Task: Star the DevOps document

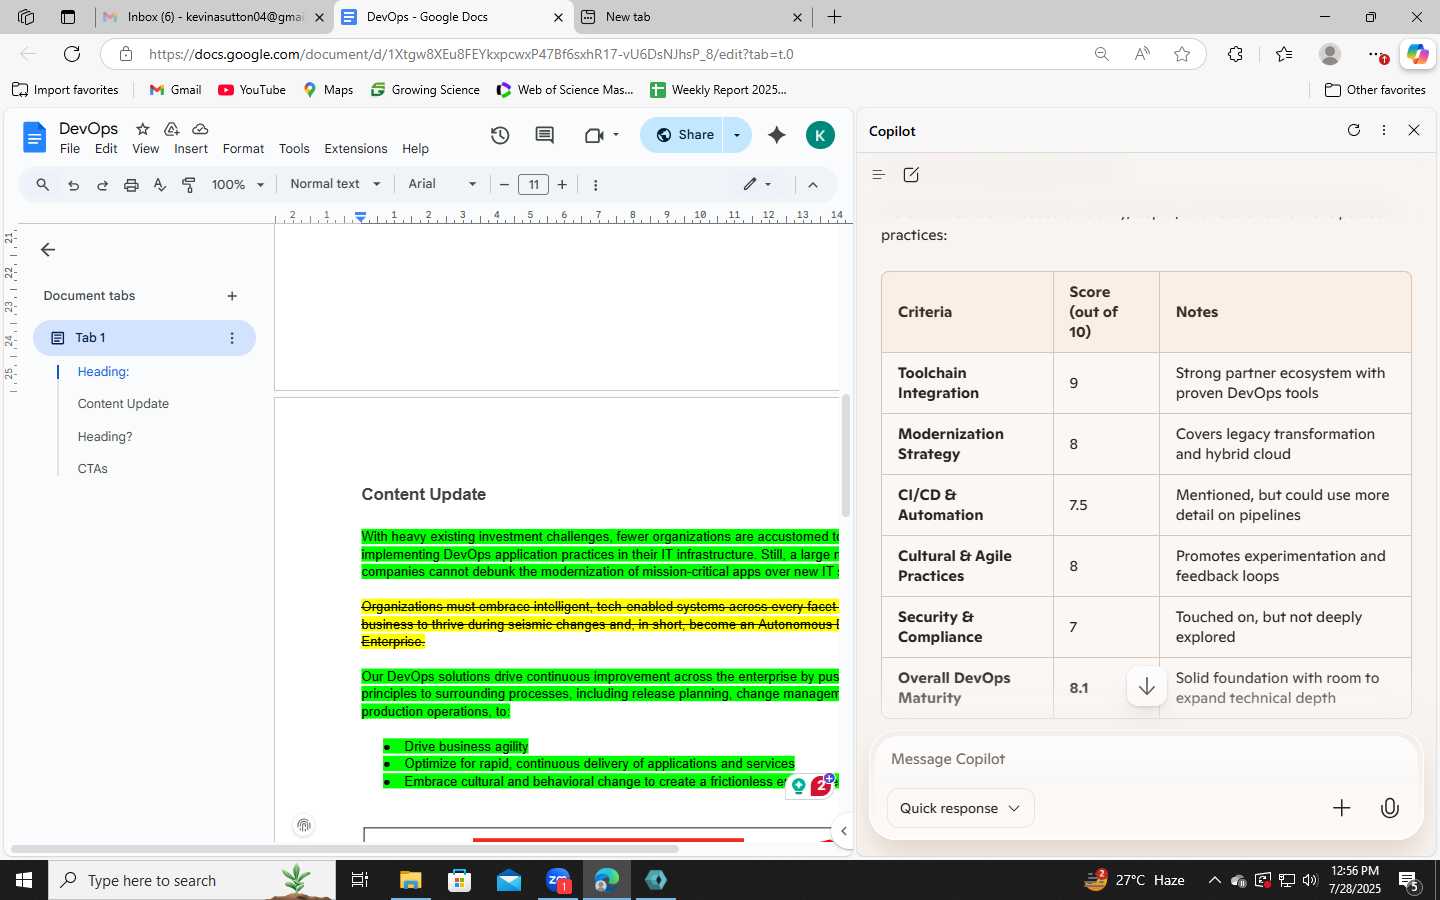Action: click(143, 129)
